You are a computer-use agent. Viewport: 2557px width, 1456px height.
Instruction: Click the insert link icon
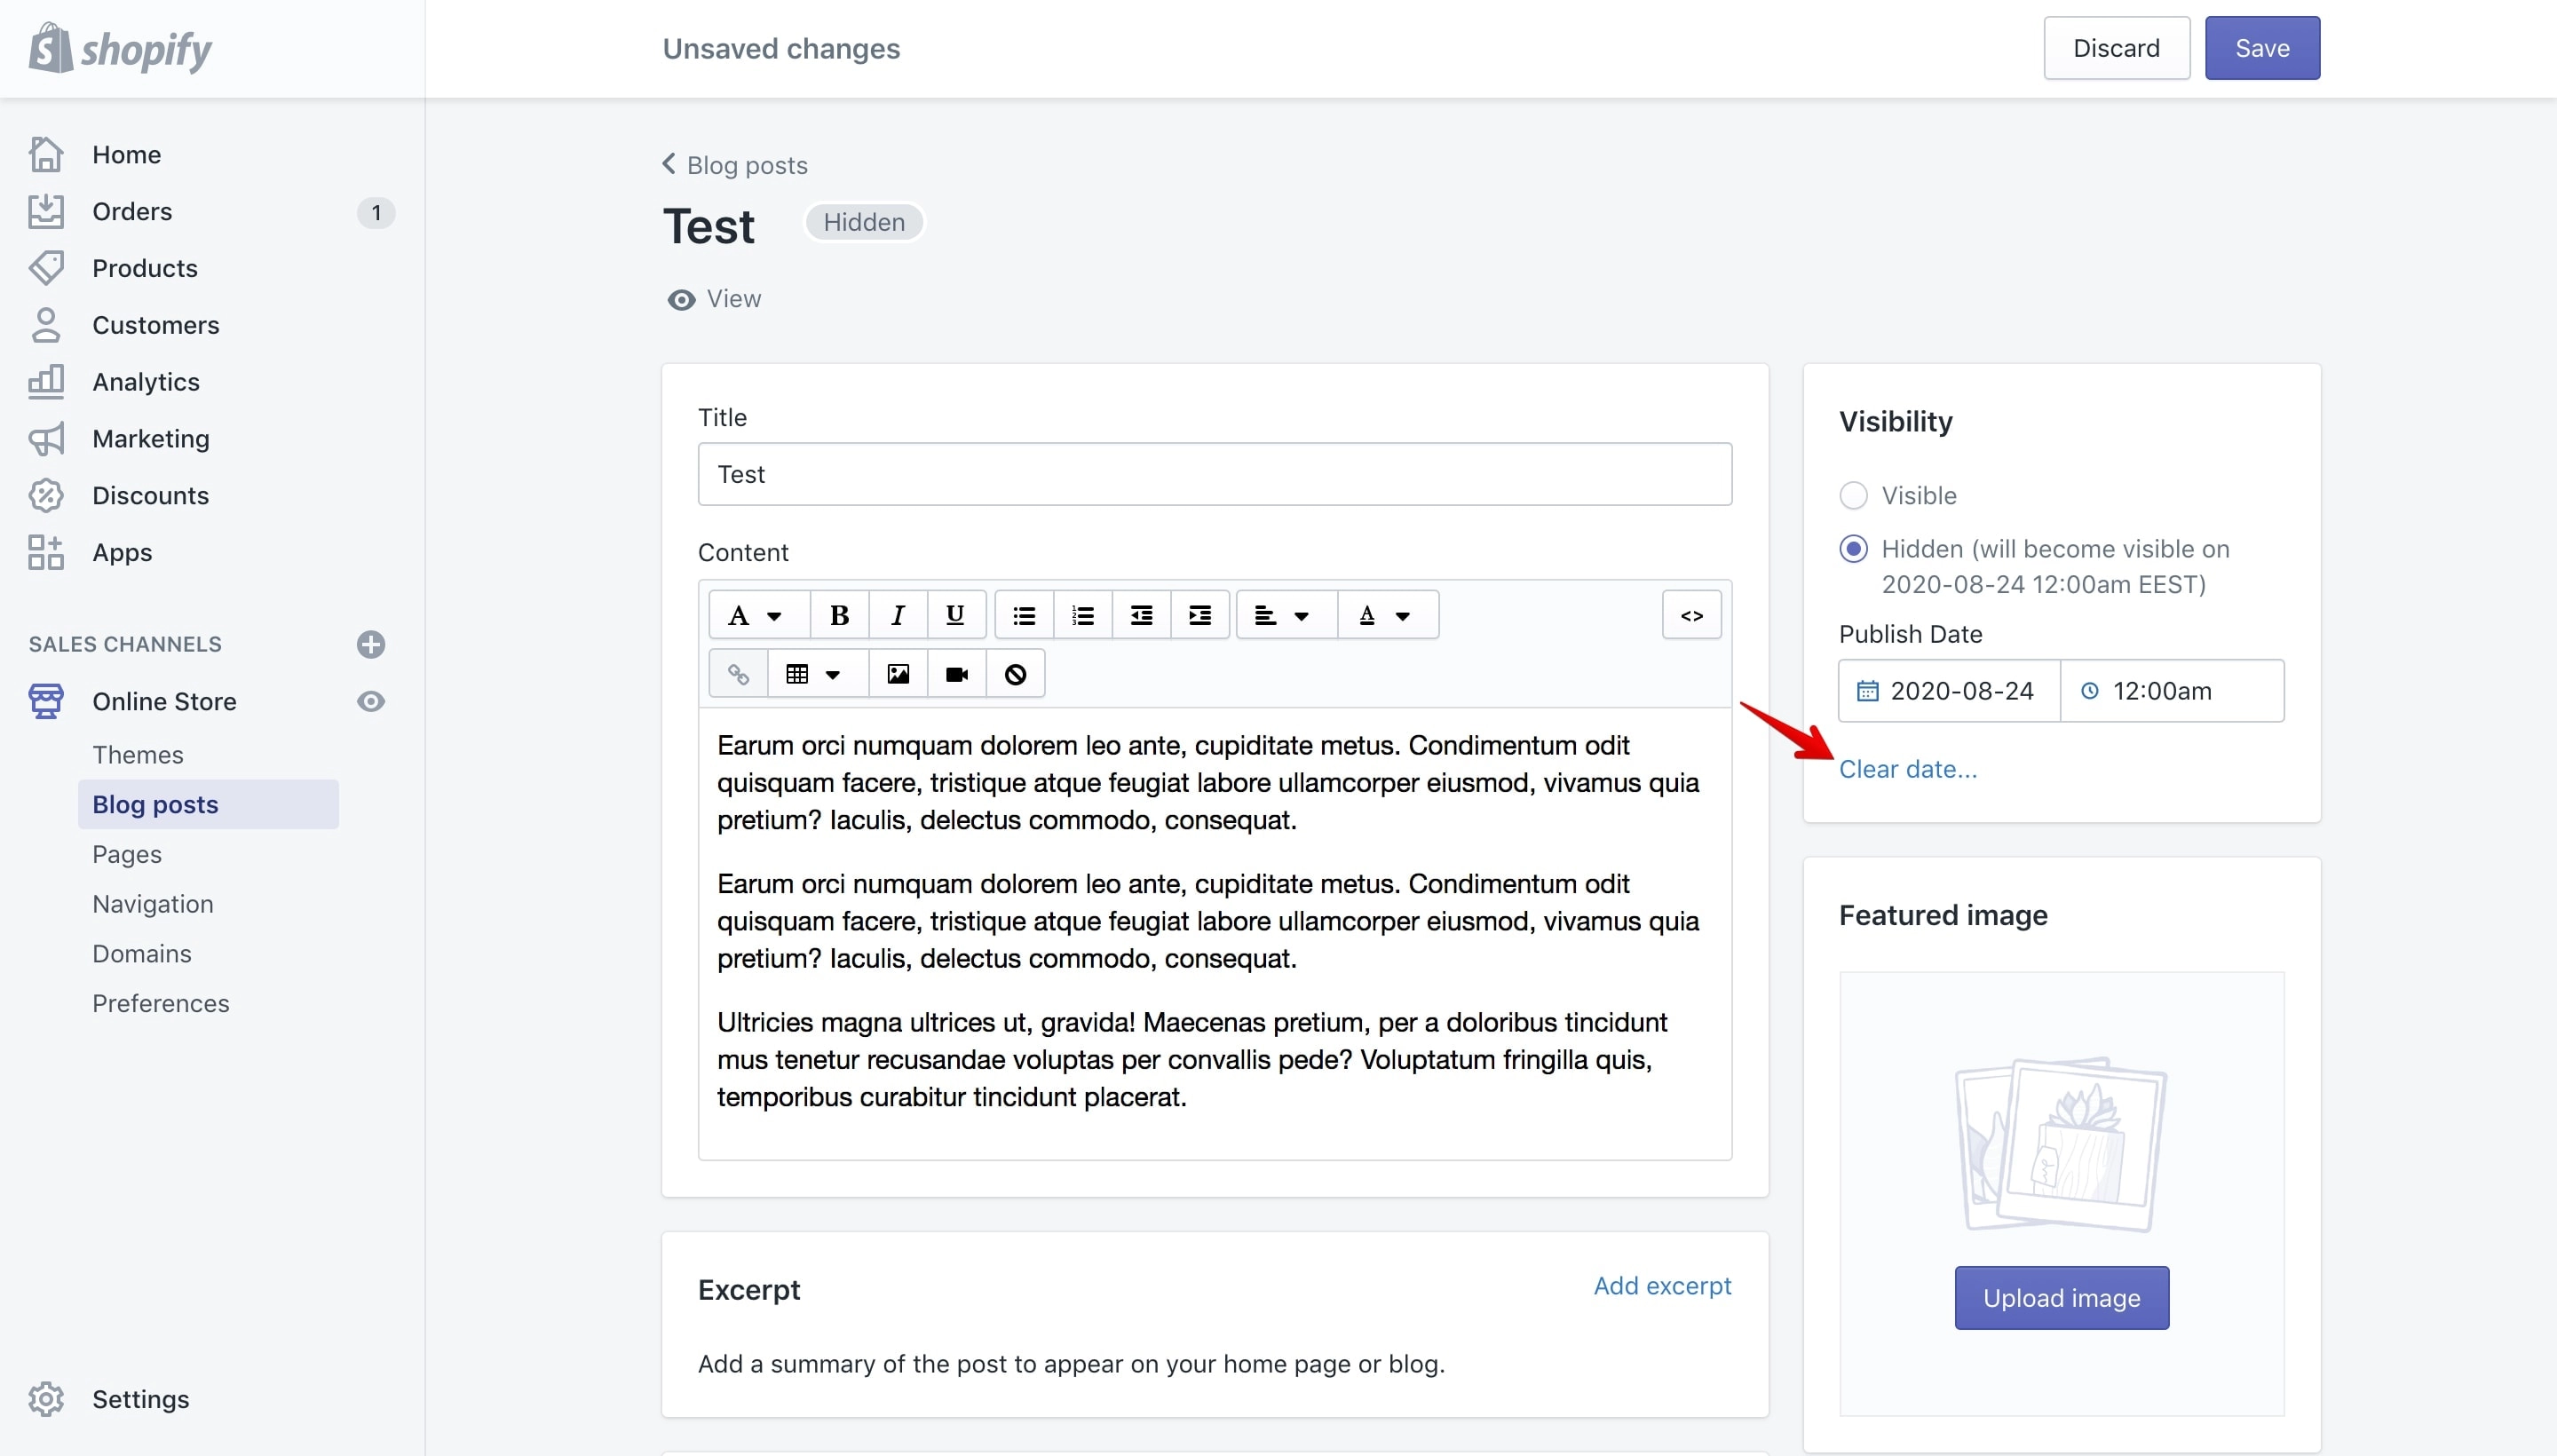coord(738,674)
